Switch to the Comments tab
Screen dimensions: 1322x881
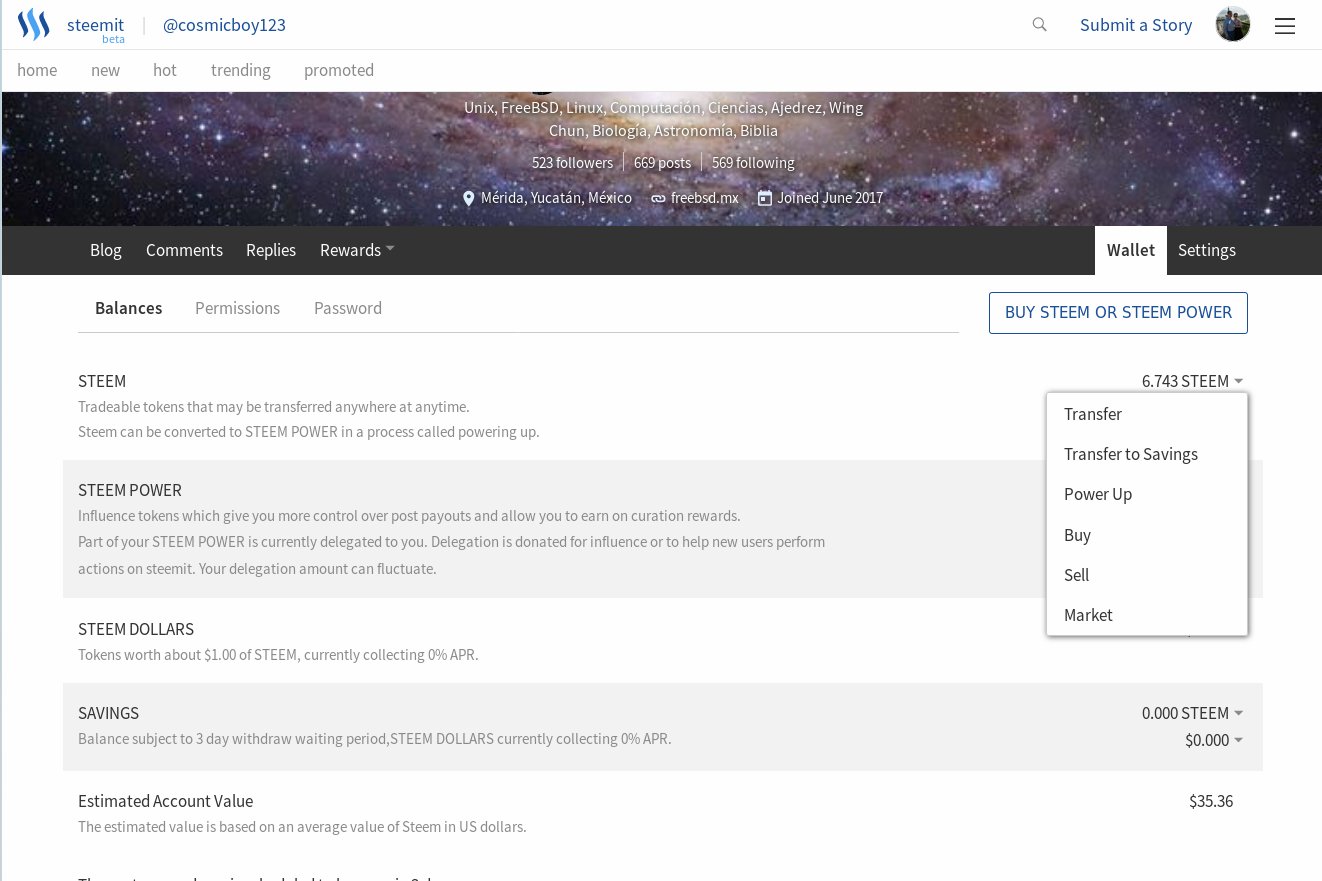pos(184,250)
